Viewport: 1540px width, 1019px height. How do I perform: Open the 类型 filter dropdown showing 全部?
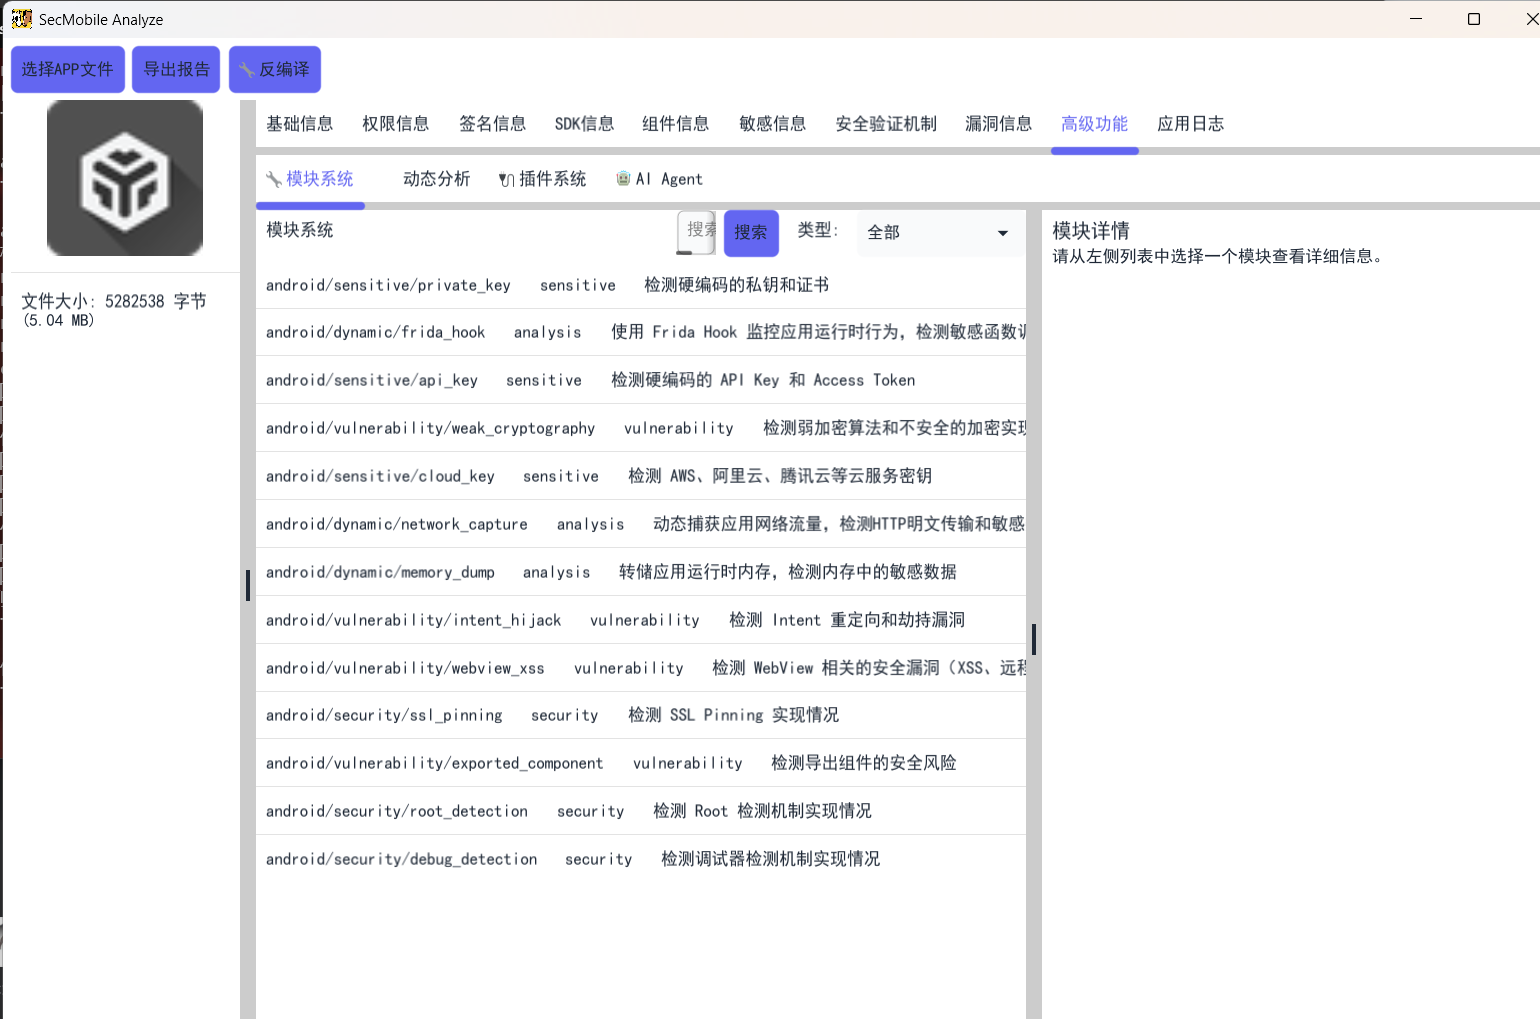(x=938, y=232)
